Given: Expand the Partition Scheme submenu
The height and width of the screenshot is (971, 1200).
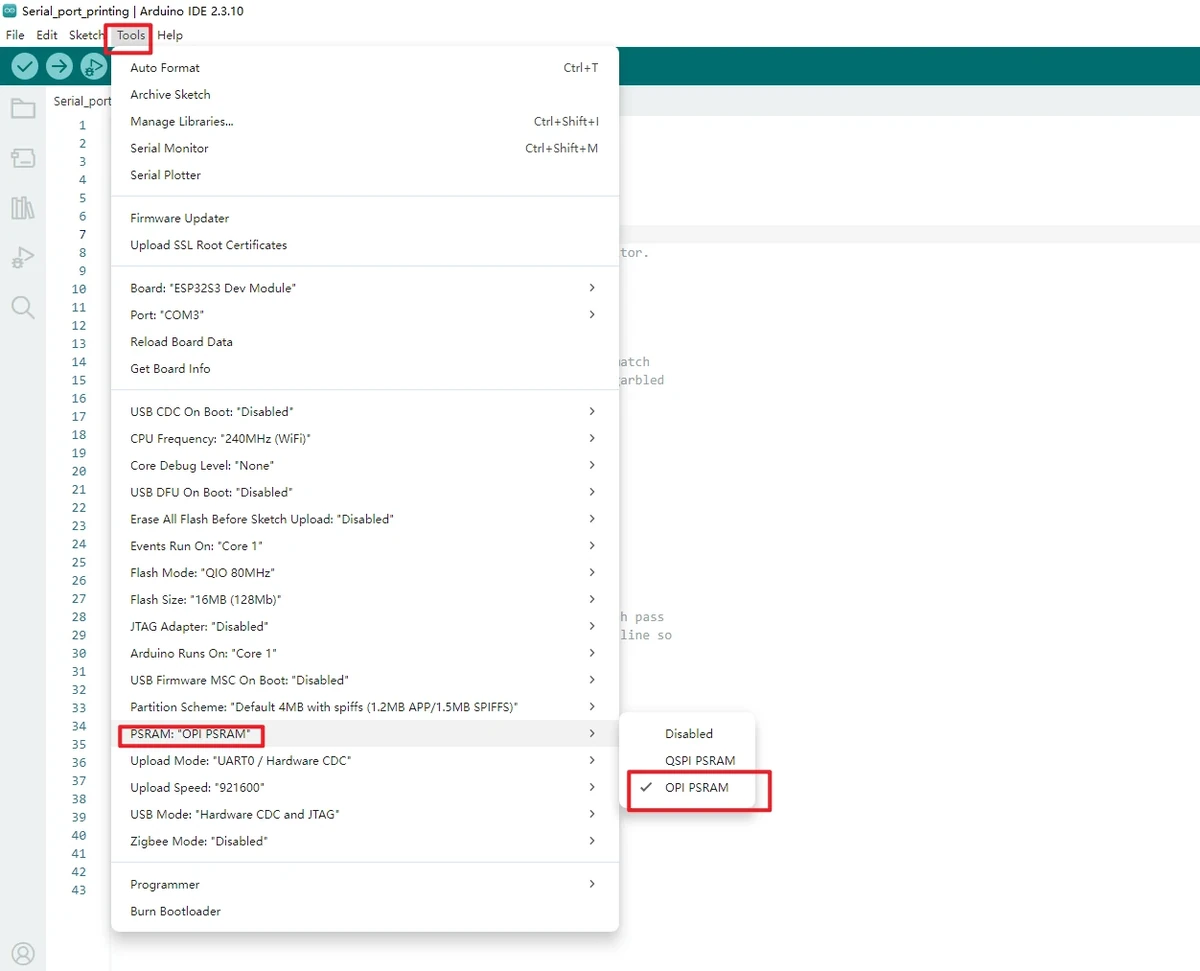Looking at the screenshot, I should [365, 707].
